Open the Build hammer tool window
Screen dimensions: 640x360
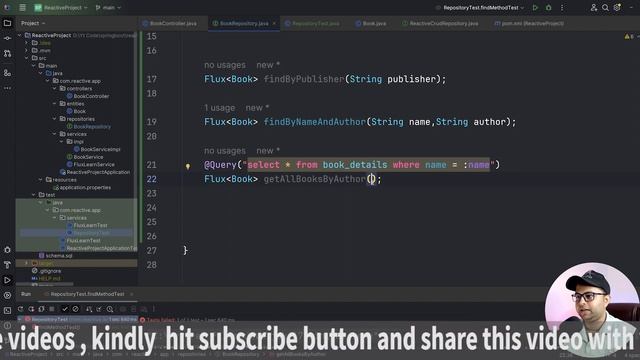click(7, 265)
